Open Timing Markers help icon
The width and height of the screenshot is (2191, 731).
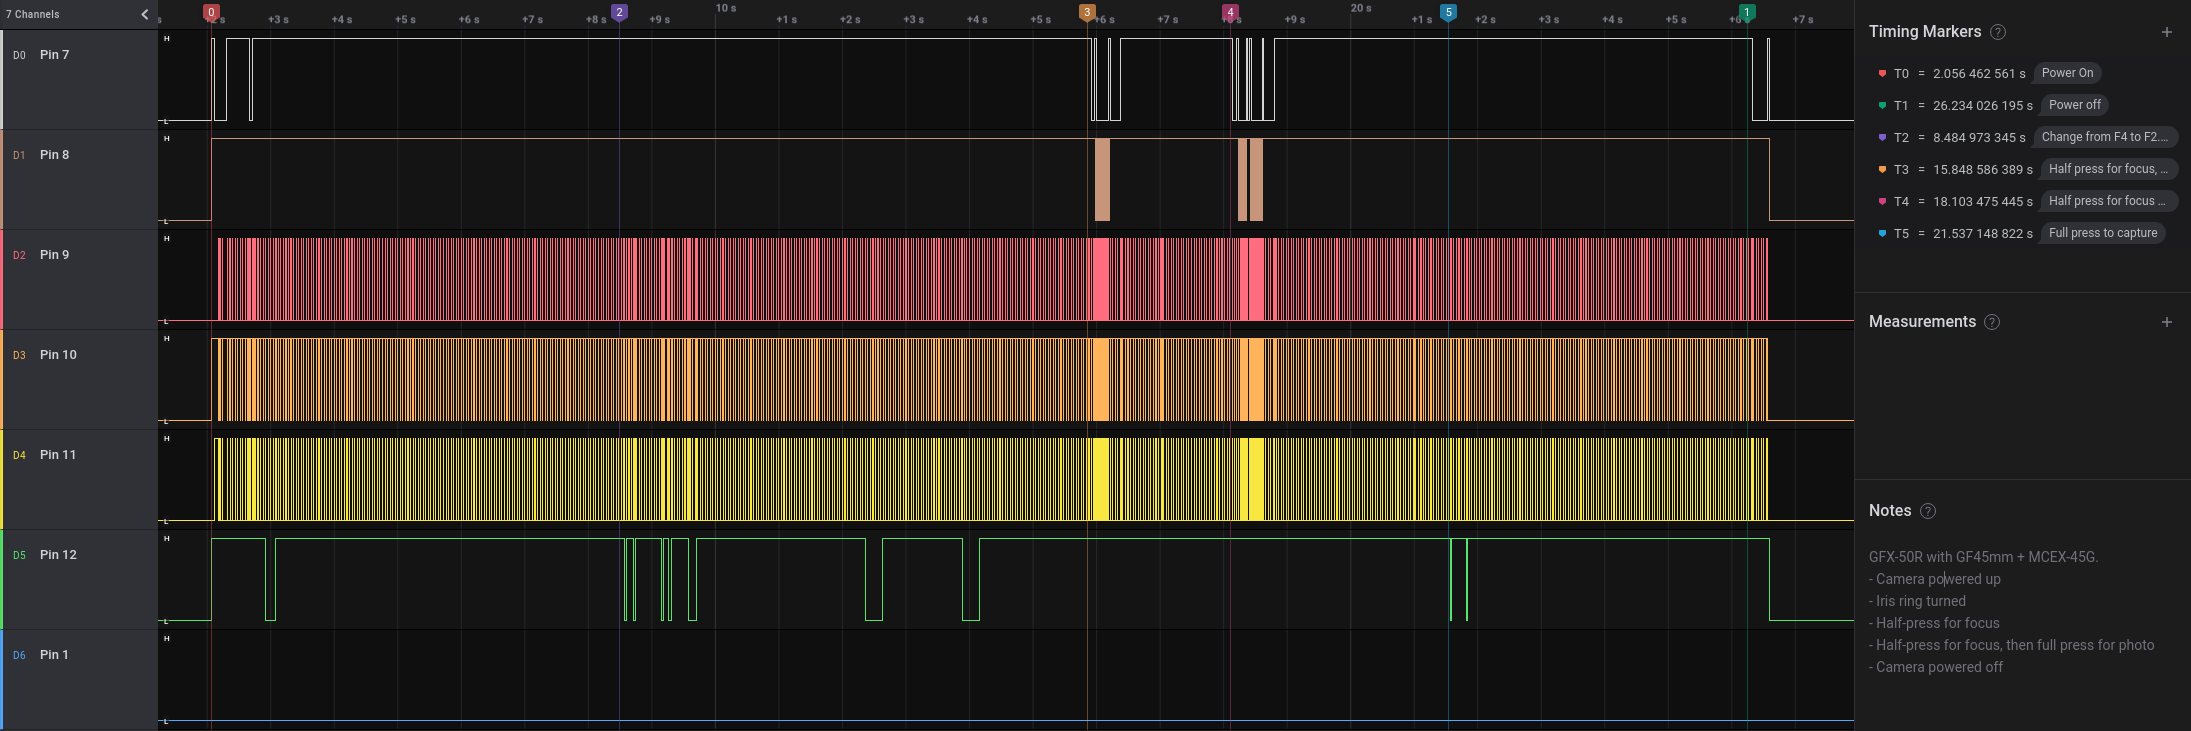pyautogui.click(x=1997, y=32)
